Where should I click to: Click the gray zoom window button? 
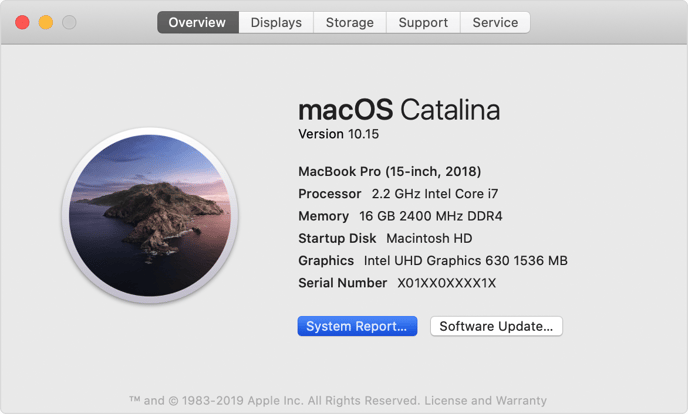pyautogui.click(x=69, y=22)
